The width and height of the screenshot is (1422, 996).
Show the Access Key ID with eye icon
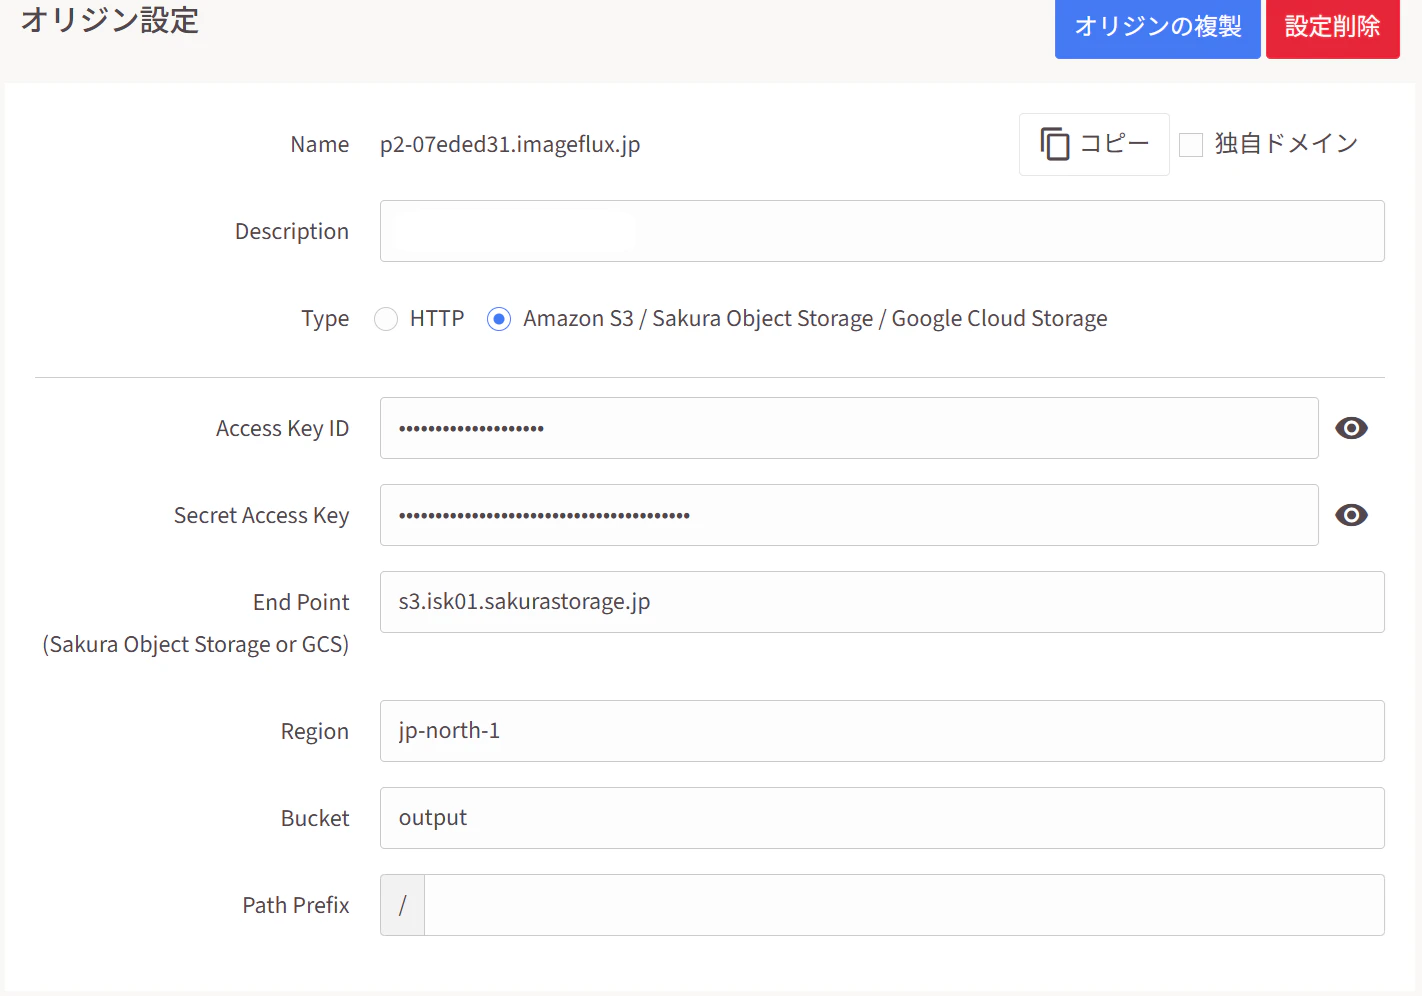1351,428
